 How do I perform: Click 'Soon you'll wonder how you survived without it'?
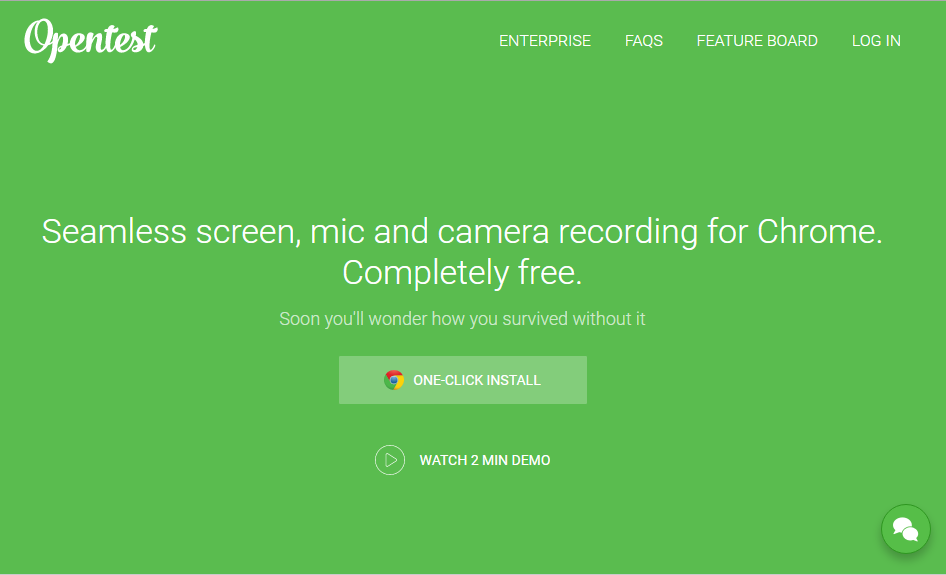tap(462, 319)
